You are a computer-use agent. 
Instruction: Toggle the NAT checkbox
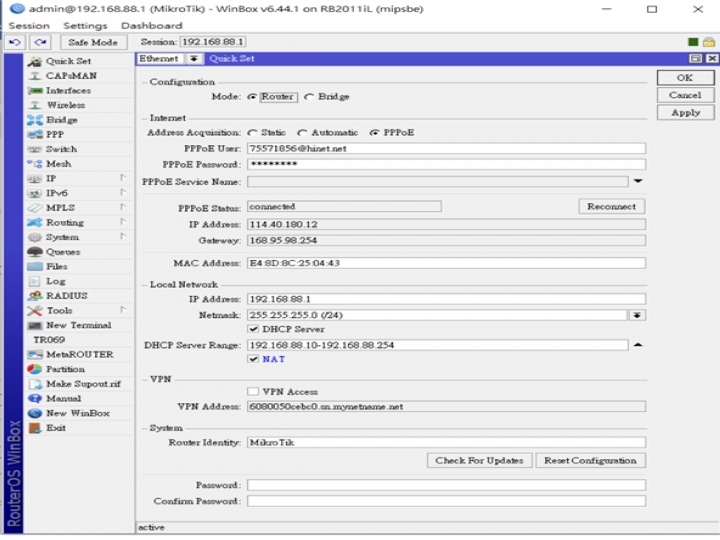point(253,359)
